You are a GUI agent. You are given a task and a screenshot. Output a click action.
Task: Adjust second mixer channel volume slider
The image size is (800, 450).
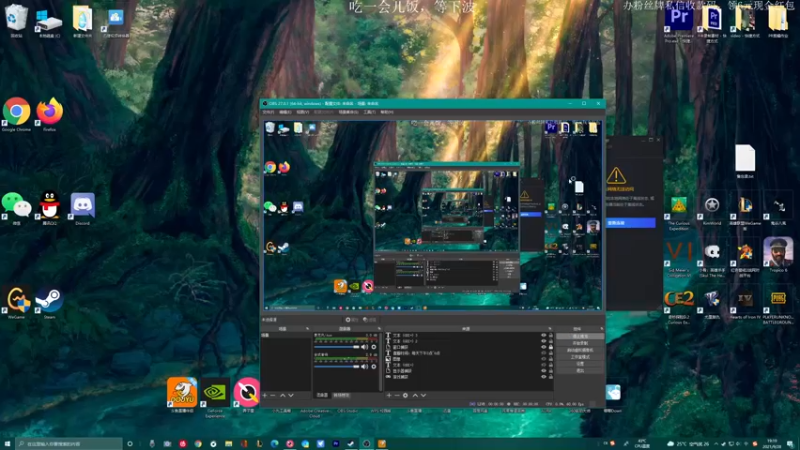(337, 367)
